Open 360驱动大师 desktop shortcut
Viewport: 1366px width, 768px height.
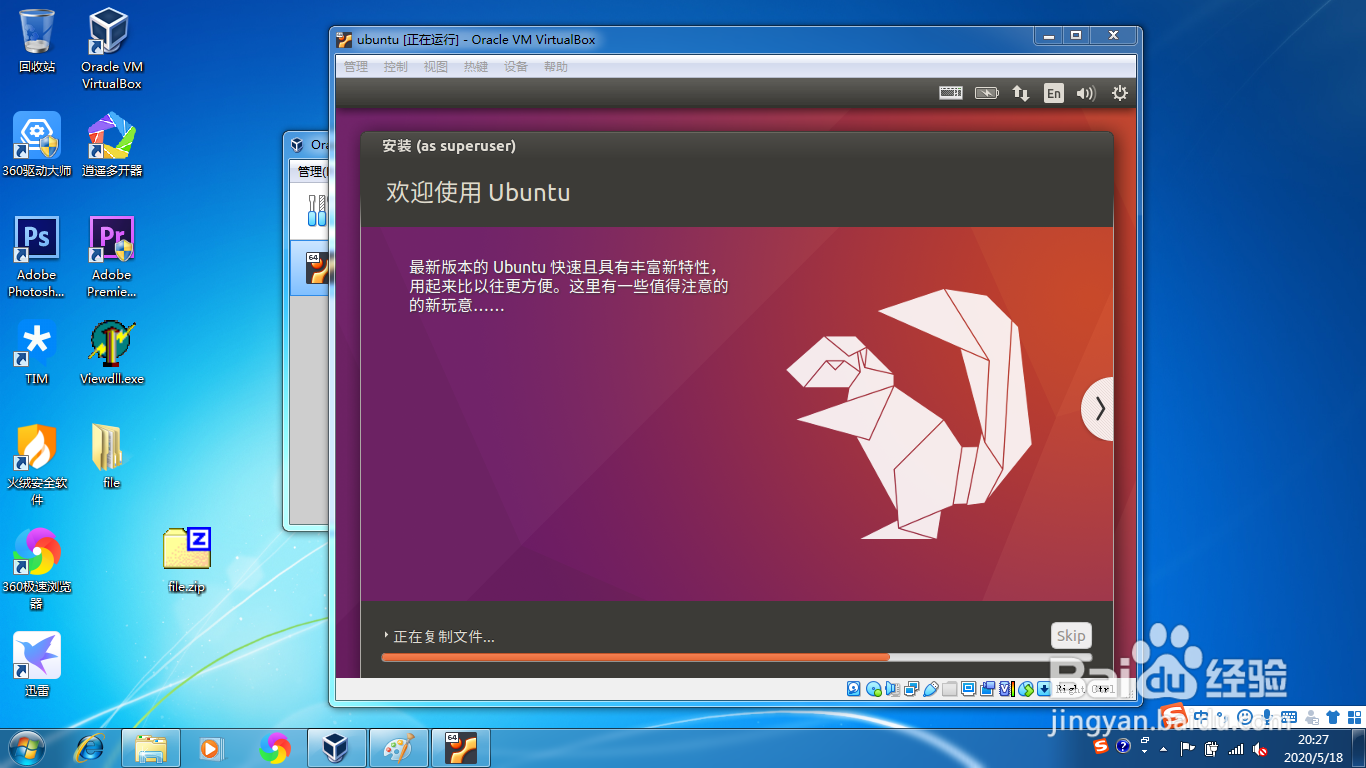coord(37,145)
